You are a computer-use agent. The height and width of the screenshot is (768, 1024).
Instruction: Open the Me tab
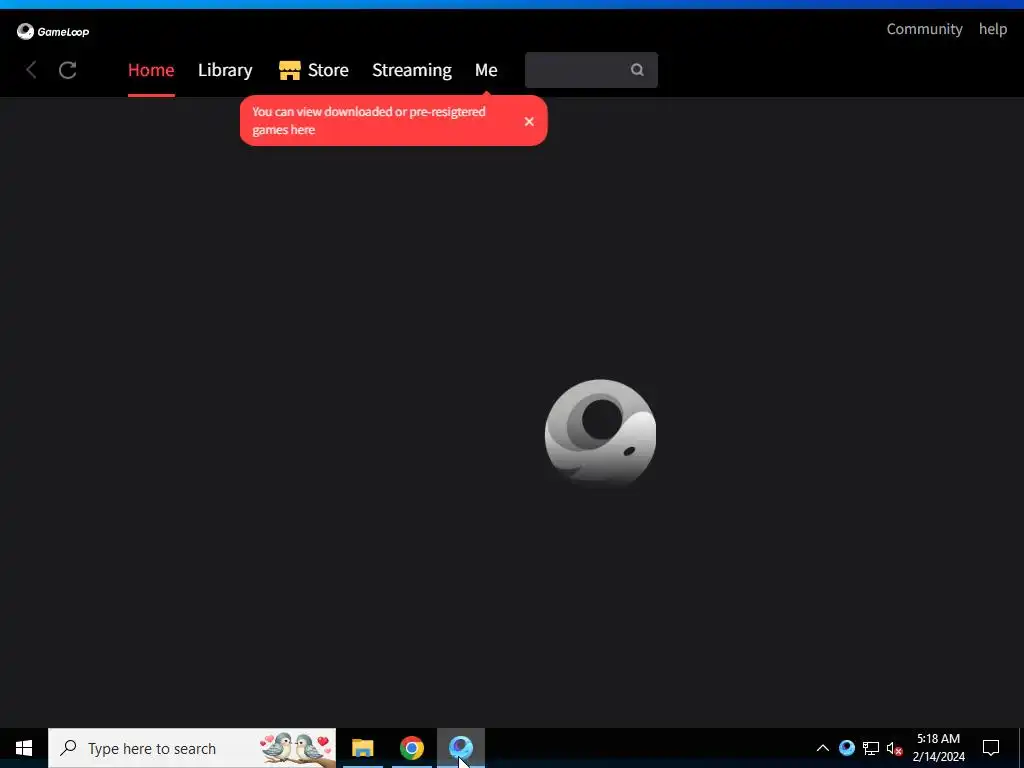click(x=486, y=70)
